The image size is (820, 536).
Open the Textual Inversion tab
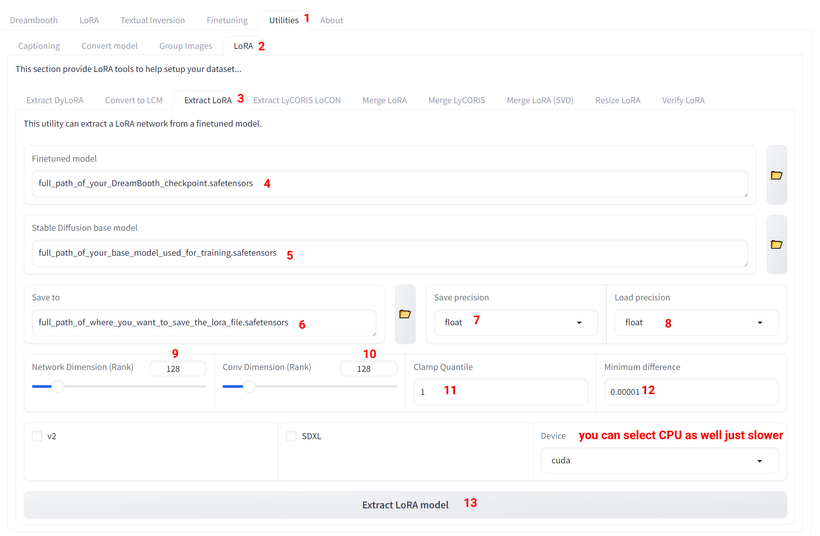coord(153,20)
